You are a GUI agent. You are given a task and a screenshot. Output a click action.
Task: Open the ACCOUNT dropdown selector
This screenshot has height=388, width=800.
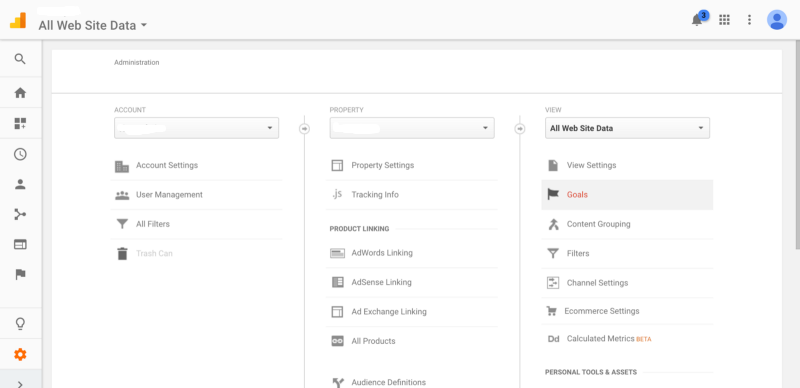[x=196, y=128]
